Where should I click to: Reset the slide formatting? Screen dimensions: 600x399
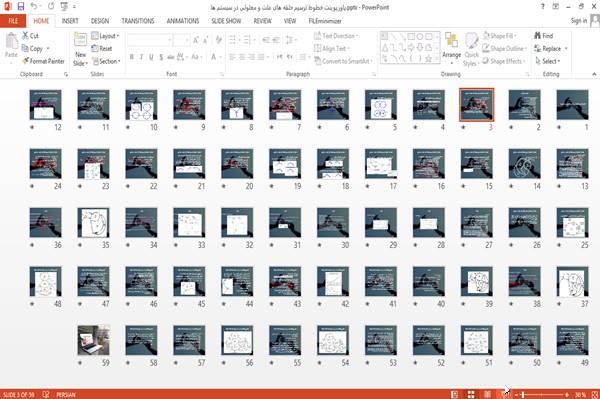(102, 49)
